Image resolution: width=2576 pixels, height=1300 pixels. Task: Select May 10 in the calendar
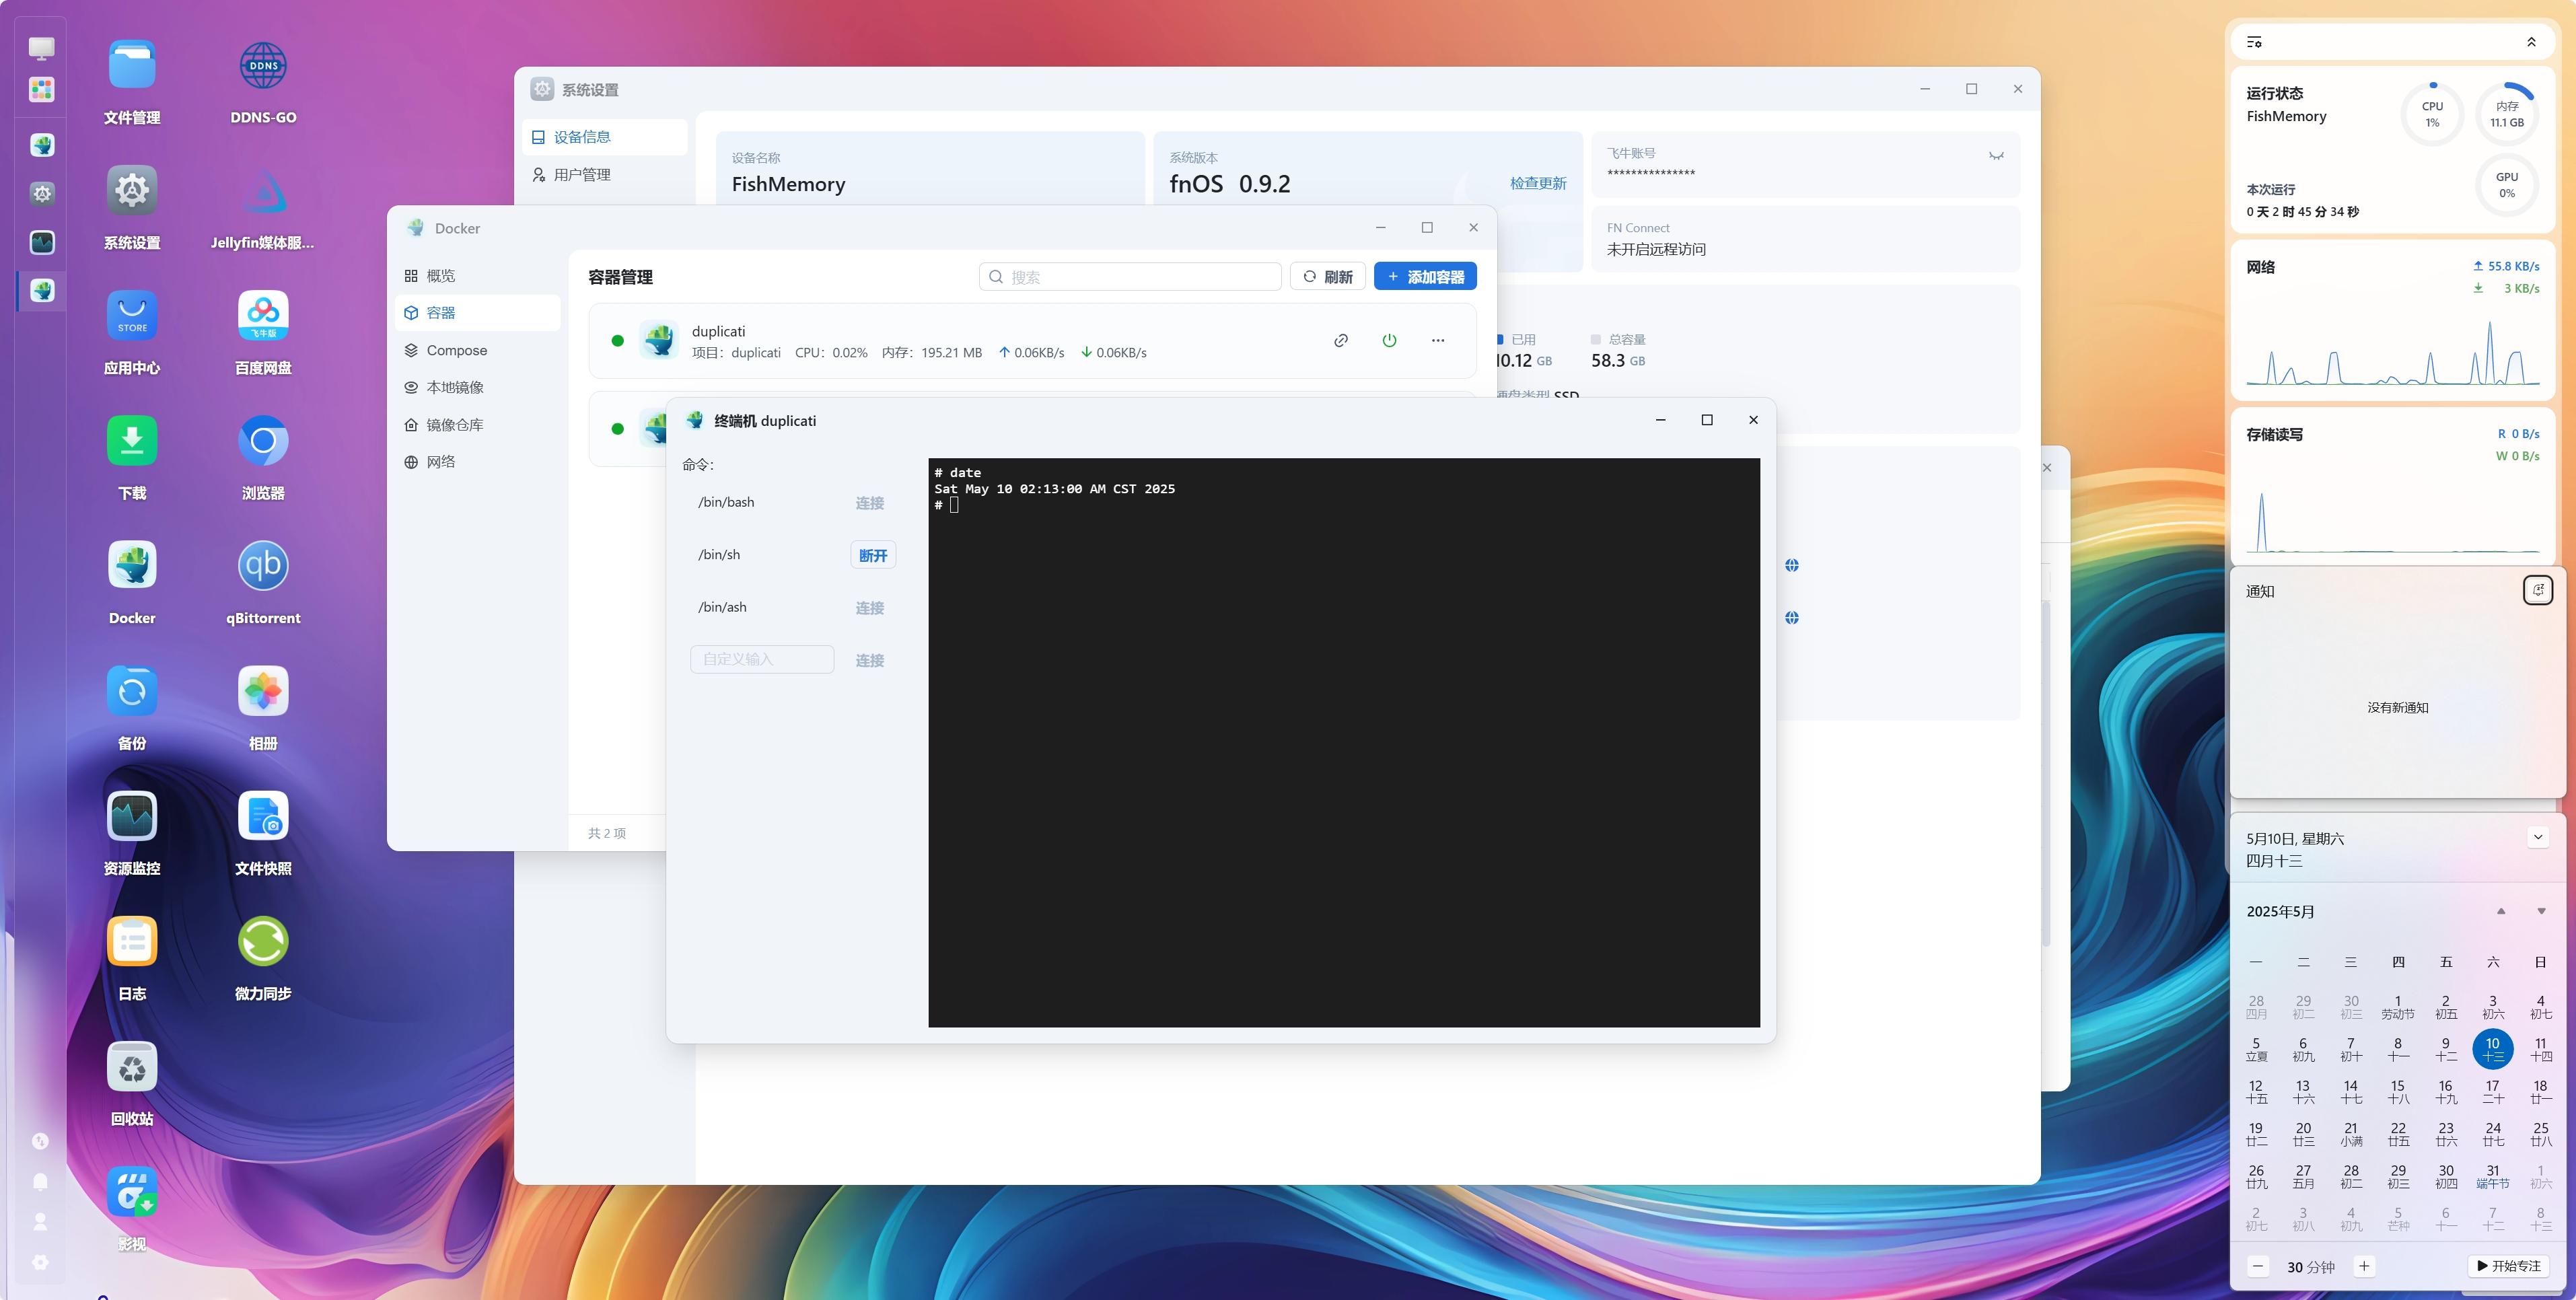point(2492,1049)
